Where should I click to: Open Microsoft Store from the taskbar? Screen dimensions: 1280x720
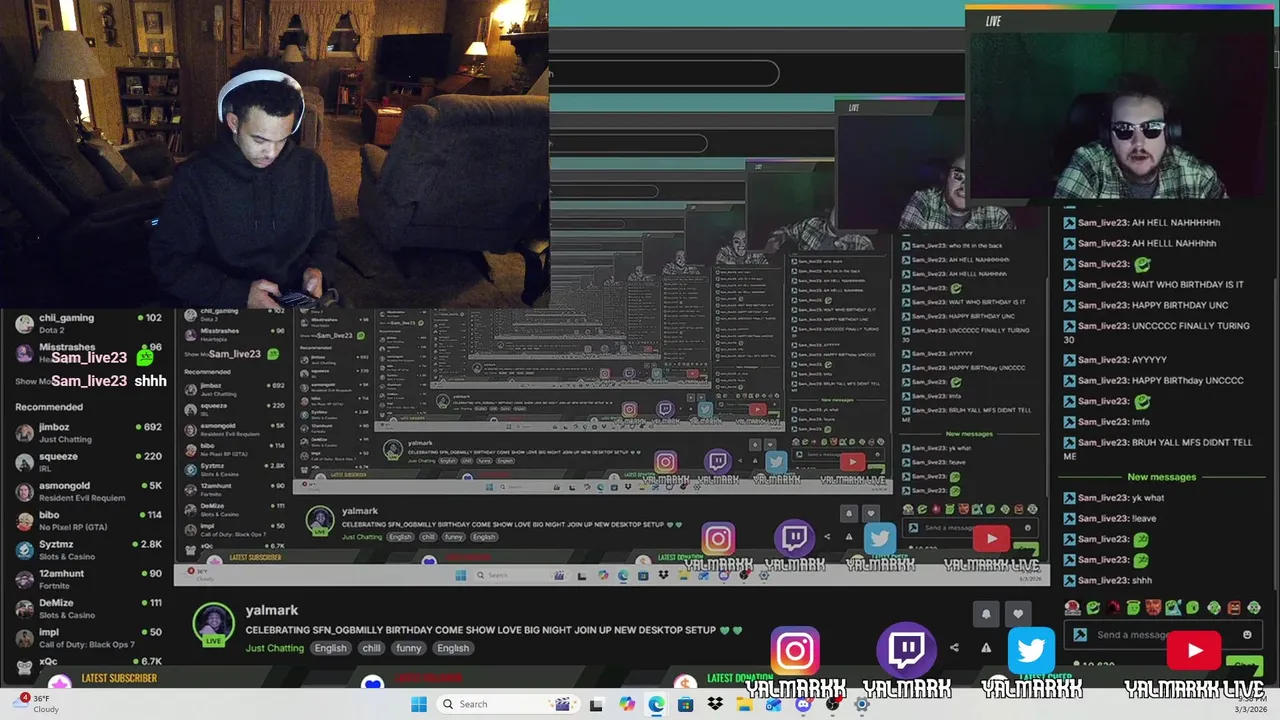tap(685, 704)
